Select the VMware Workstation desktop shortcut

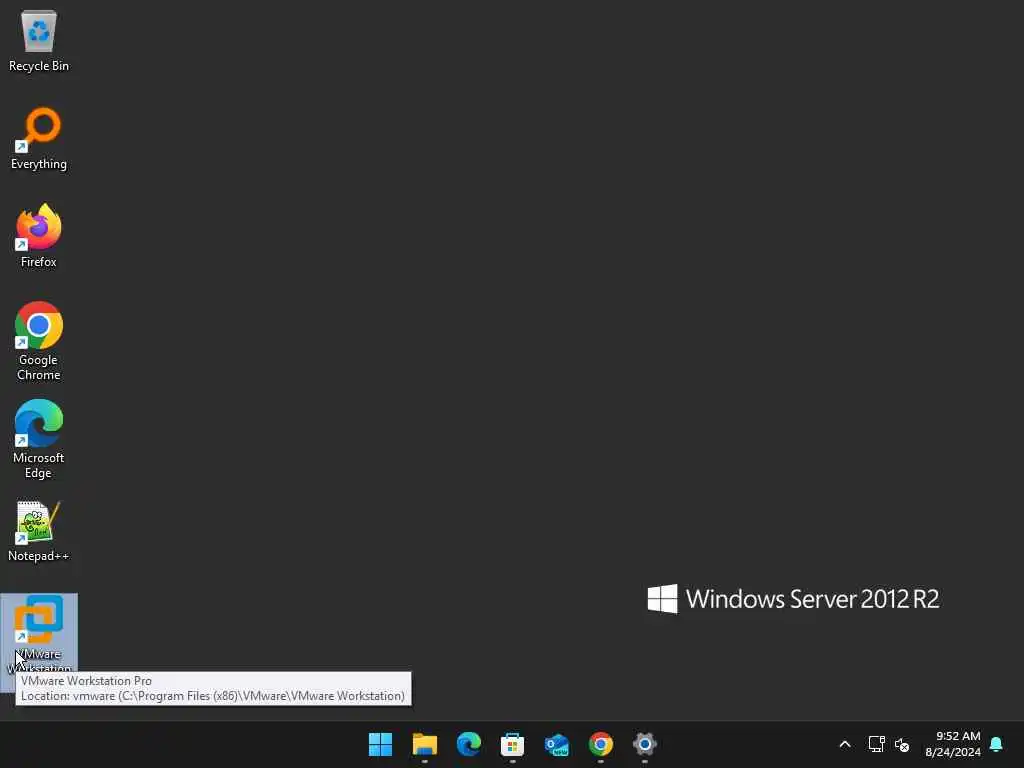[x=39, y=635]
